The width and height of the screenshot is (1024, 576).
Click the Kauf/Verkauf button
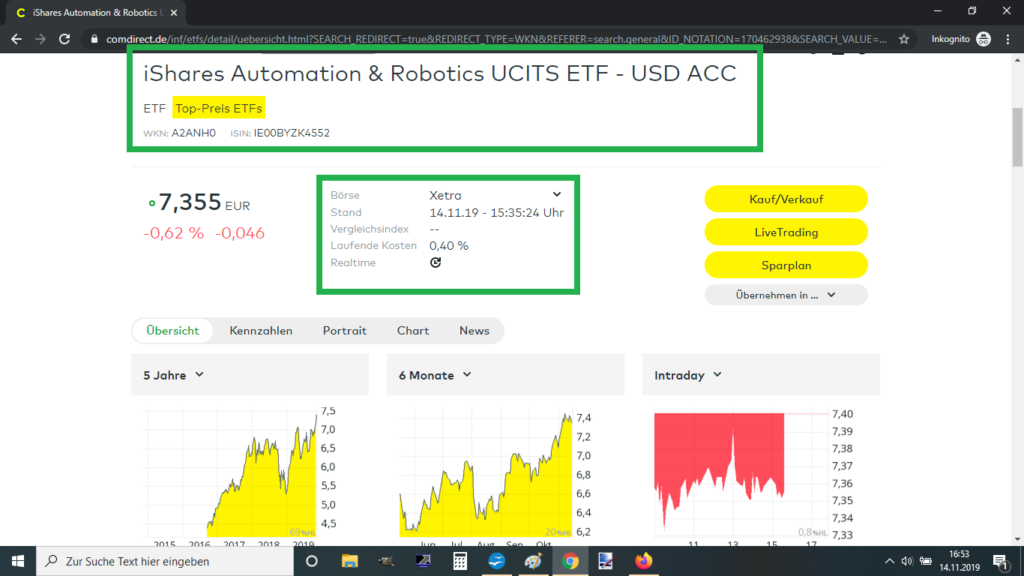coord(786,199)
